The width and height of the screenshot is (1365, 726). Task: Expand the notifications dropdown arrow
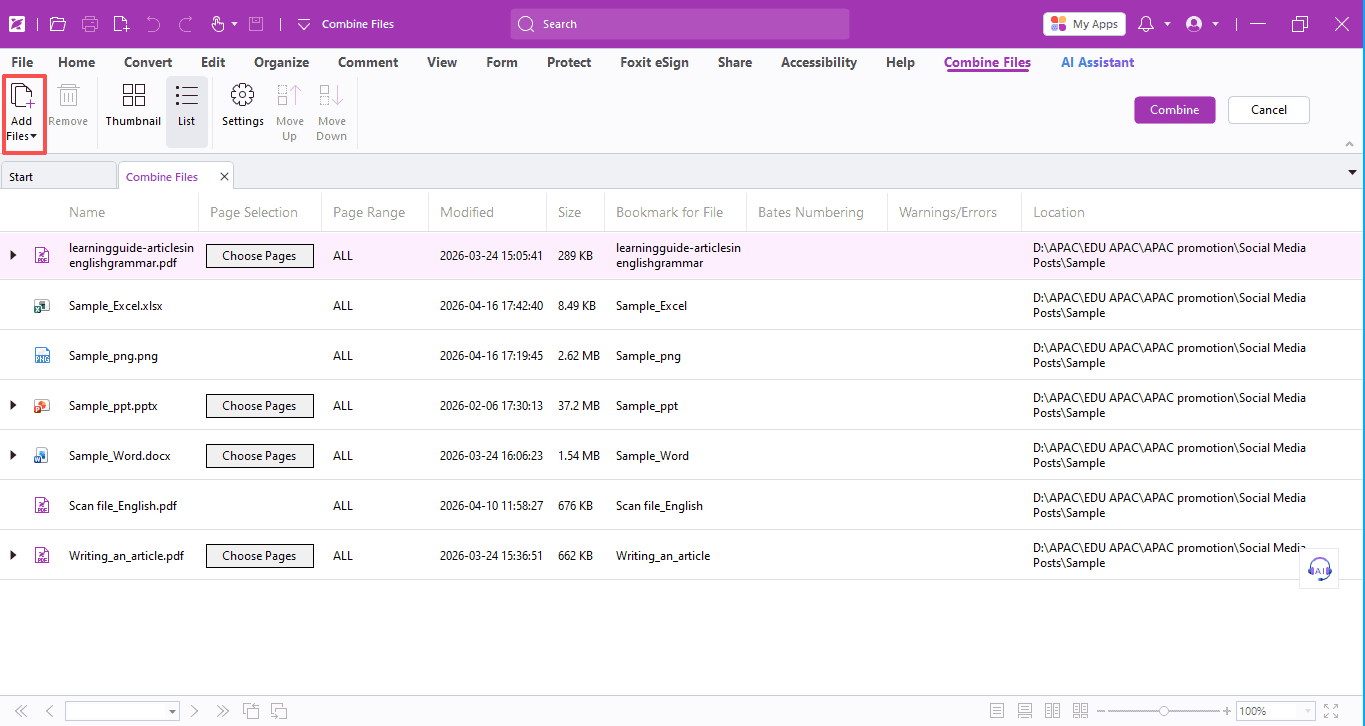point(1167,24)
